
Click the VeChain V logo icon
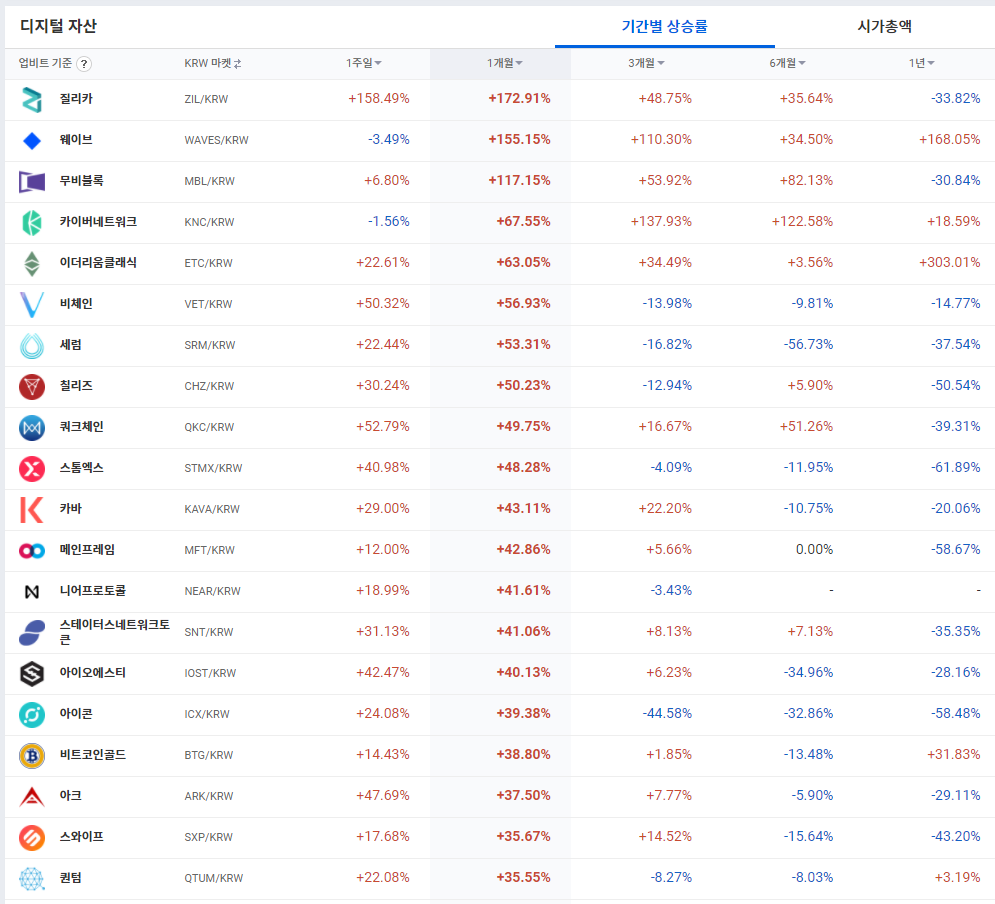32,305
